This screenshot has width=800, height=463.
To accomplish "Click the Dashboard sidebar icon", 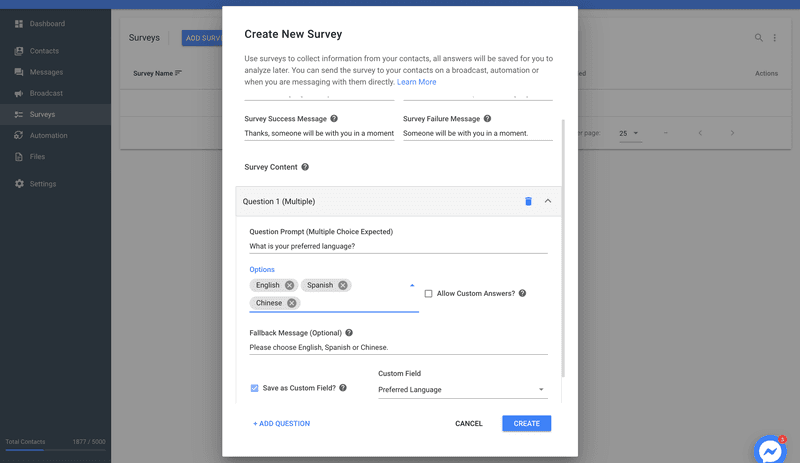I will click(19, 23).
